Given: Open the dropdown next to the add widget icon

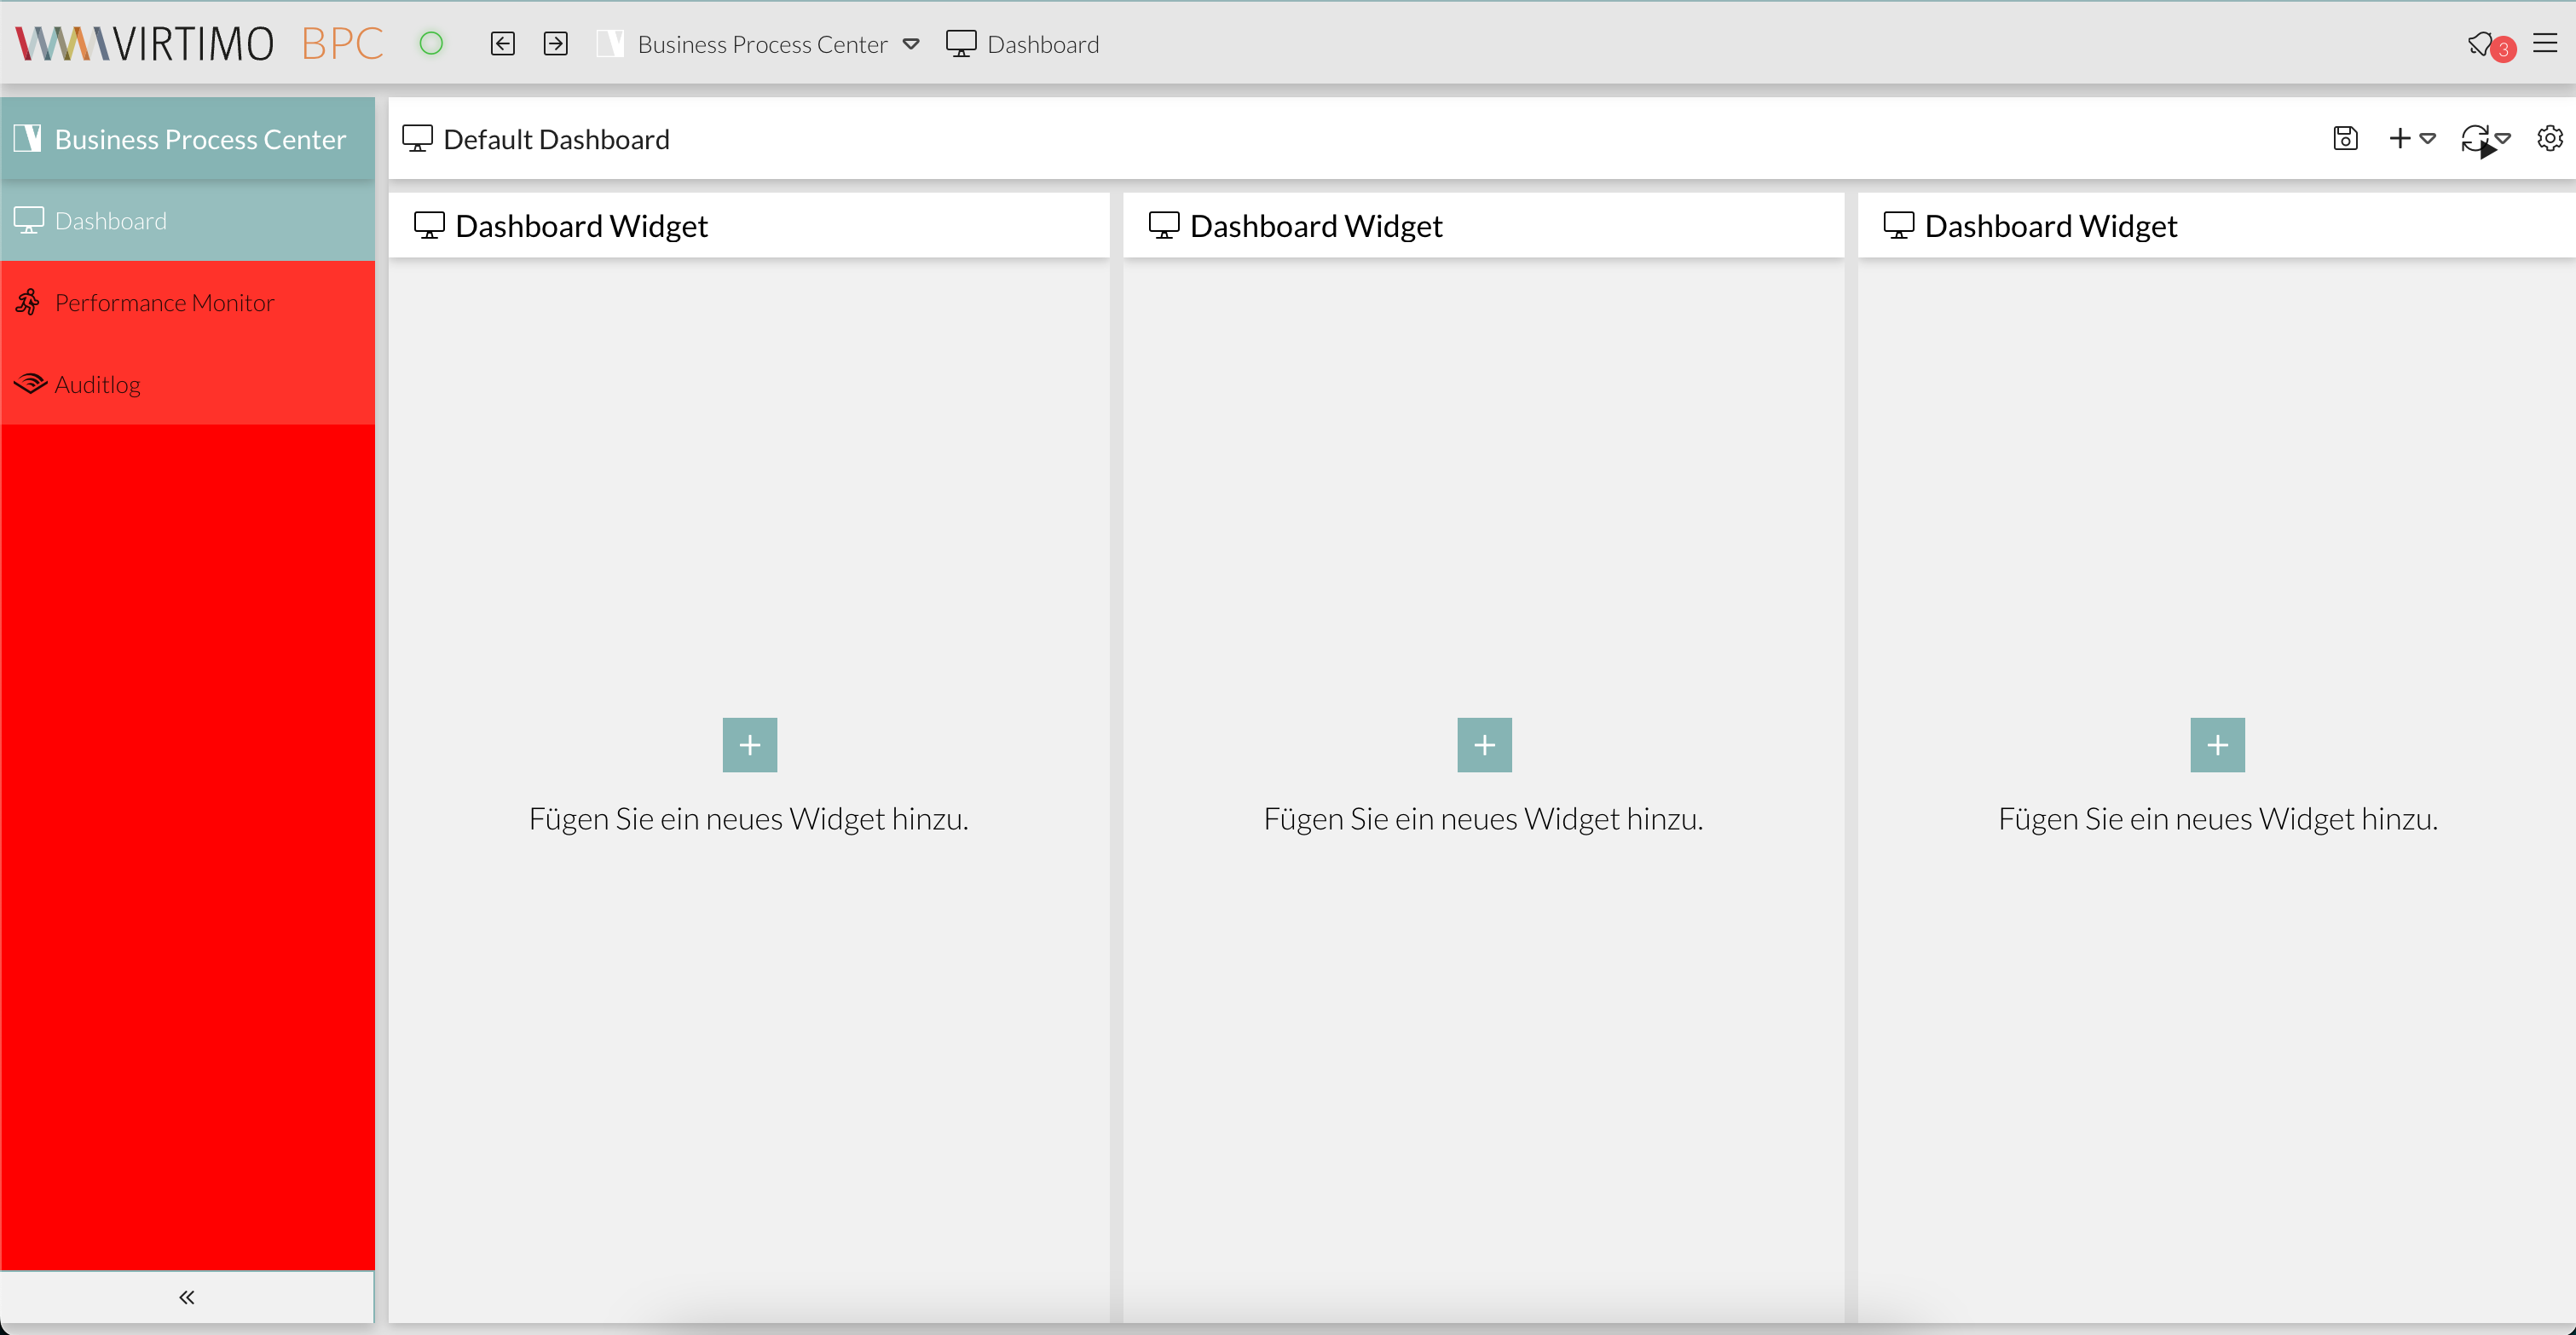Looking at the screenshot, I should point(2427,141).
